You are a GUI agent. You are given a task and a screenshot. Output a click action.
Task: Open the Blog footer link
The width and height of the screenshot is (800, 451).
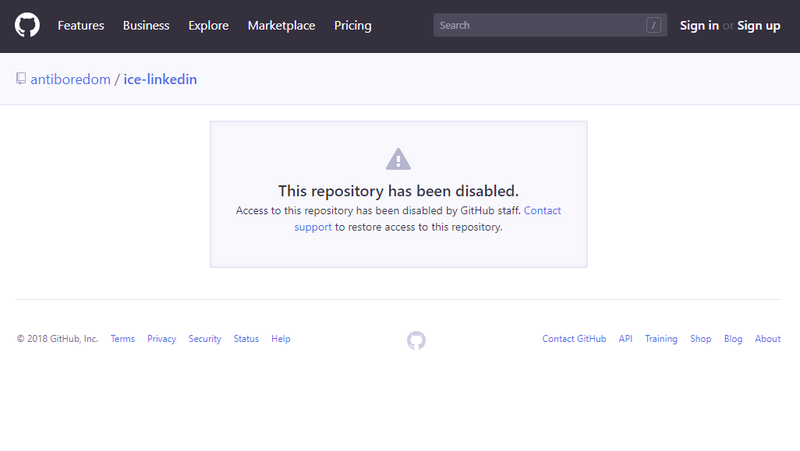[733, 339]
